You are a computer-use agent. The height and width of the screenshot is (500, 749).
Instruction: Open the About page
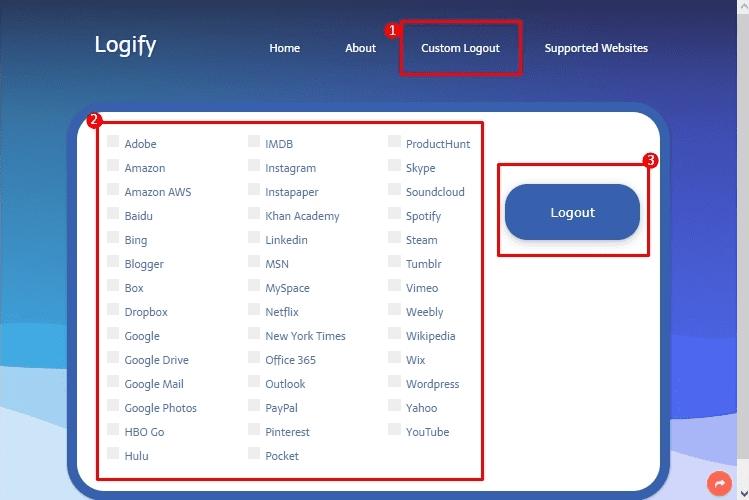click(x=361, y=48)
